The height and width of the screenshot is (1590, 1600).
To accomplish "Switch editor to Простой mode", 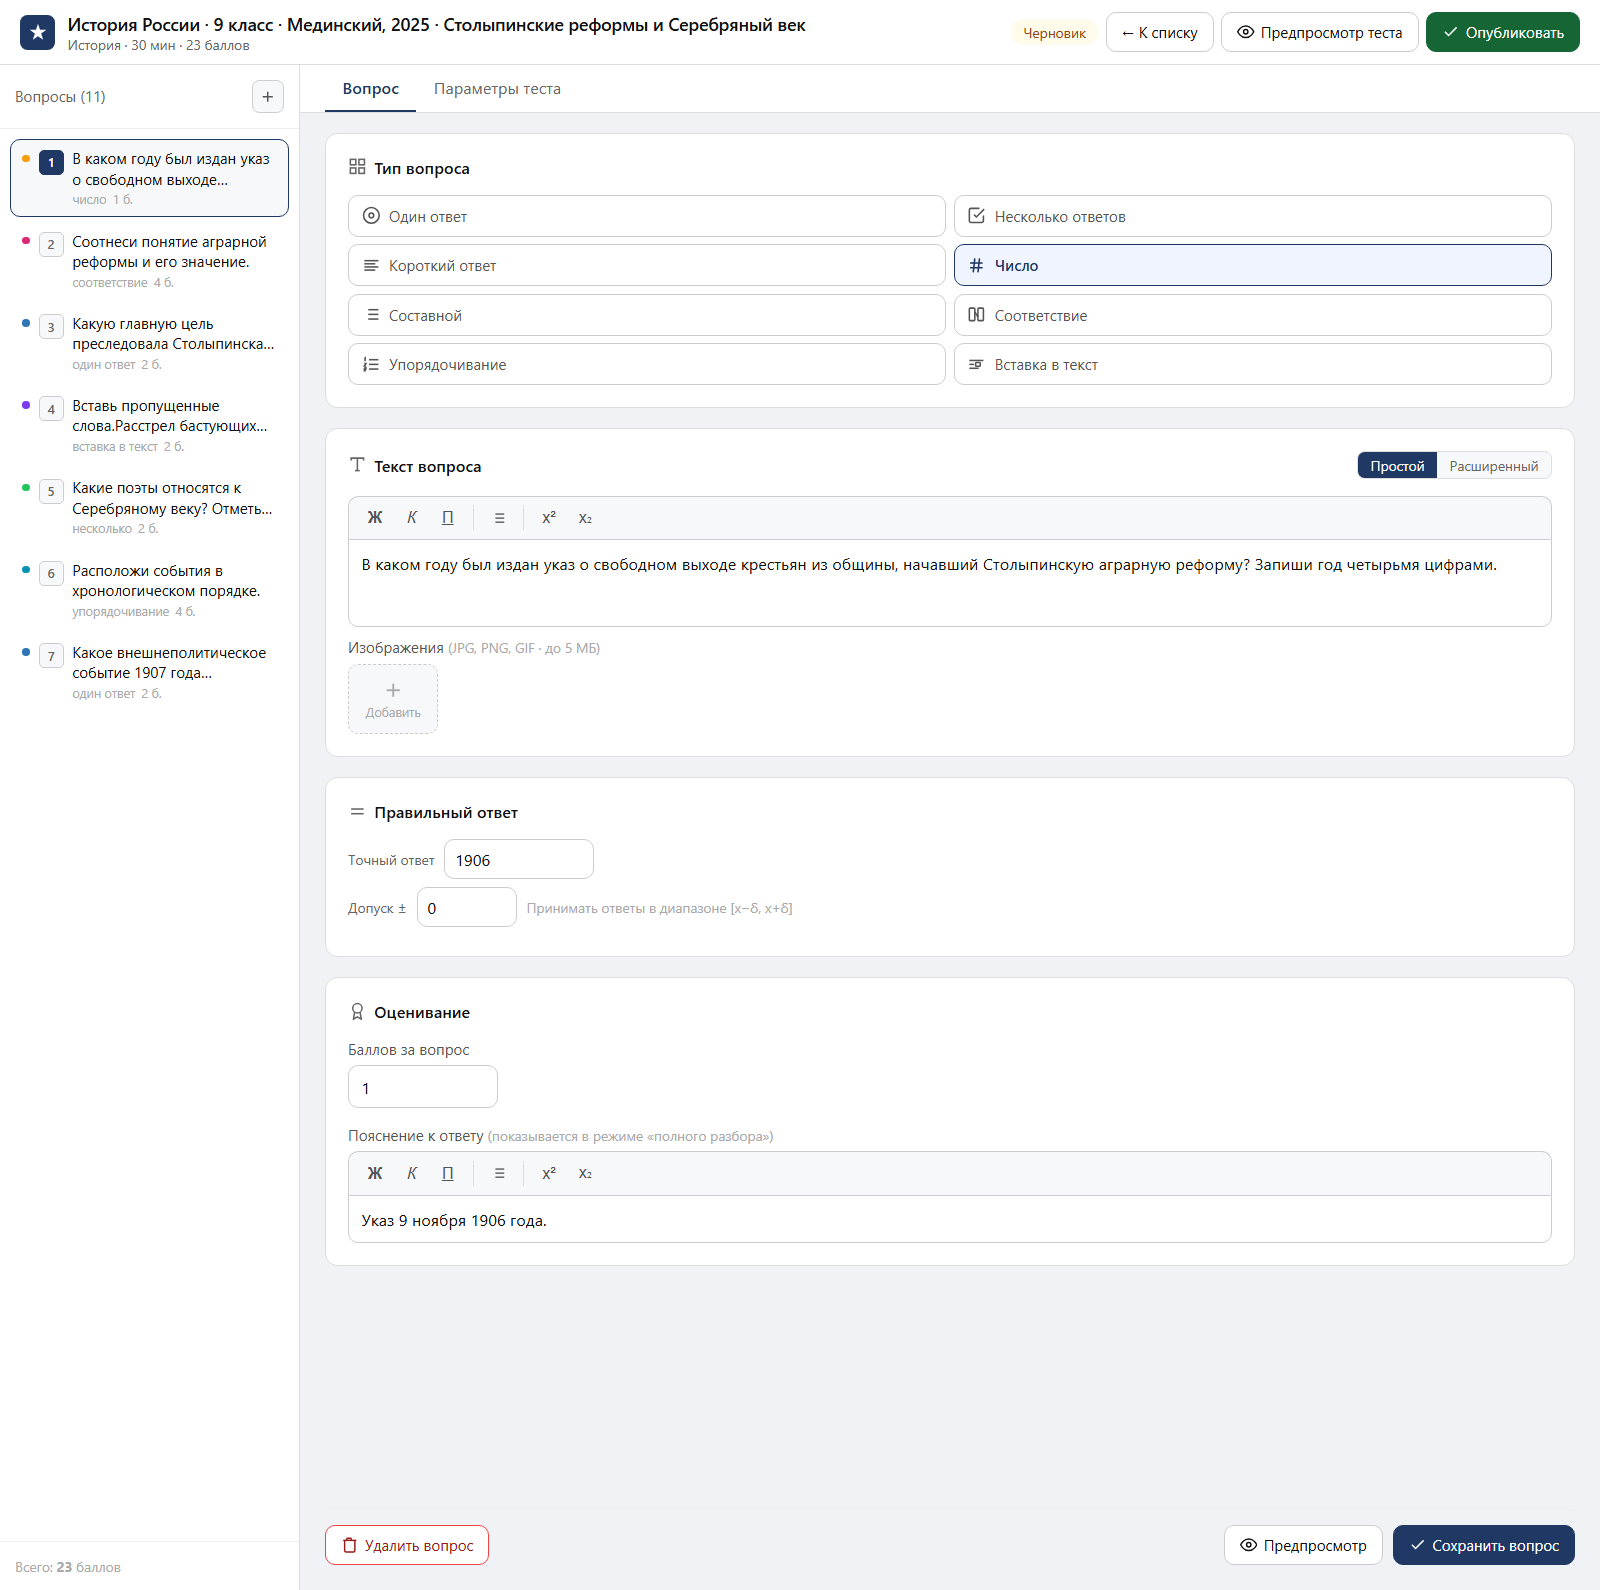I will 1397,466.
